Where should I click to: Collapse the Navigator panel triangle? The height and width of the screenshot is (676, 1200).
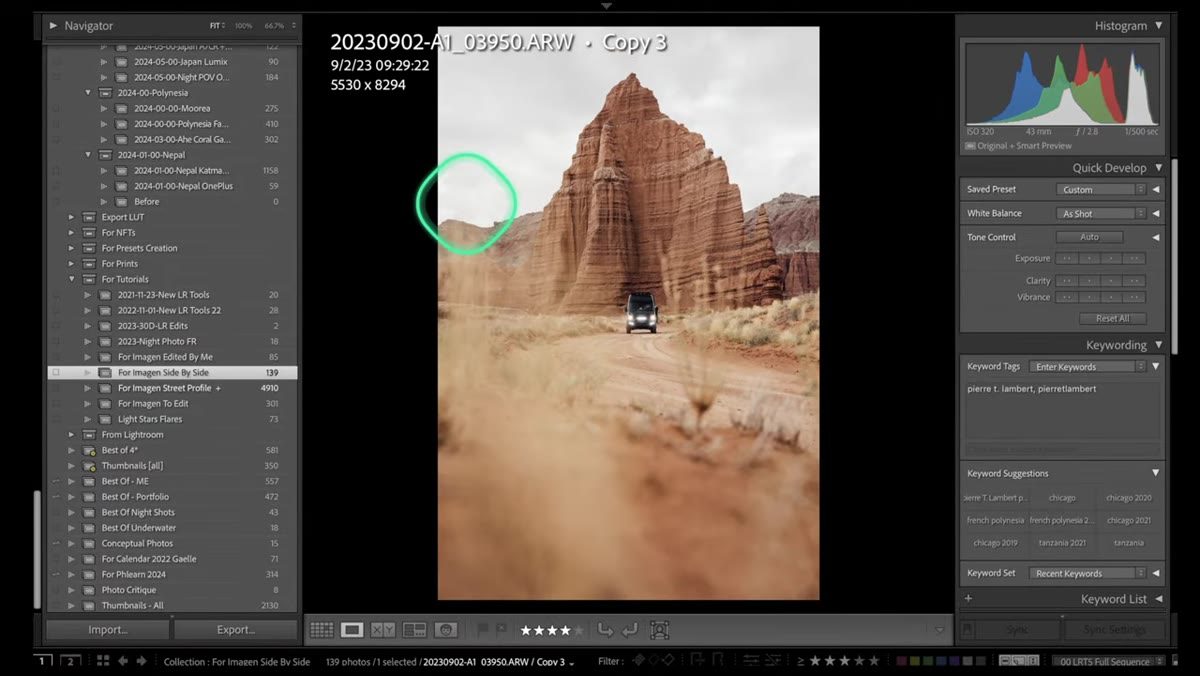pyautogui.click(x=53, y=25)
